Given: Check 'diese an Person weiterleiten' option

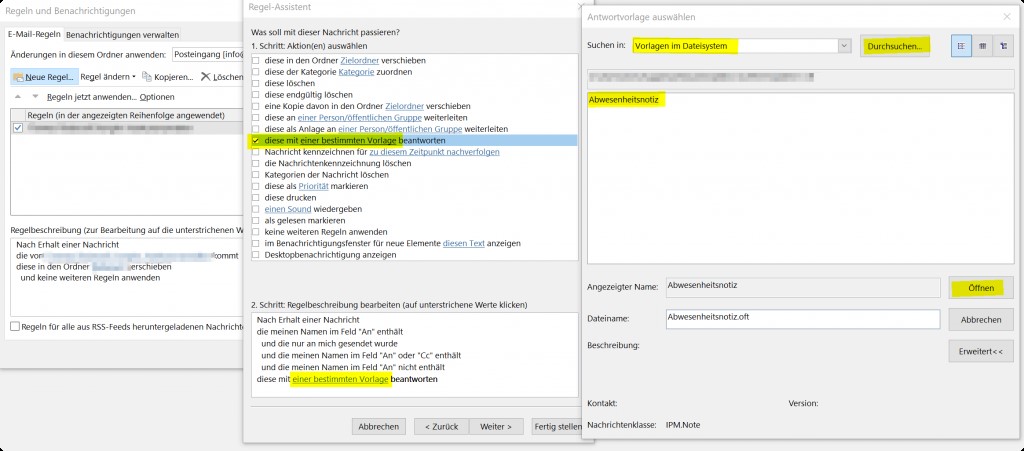Looking at the screenshot, I should click(257, 117).
